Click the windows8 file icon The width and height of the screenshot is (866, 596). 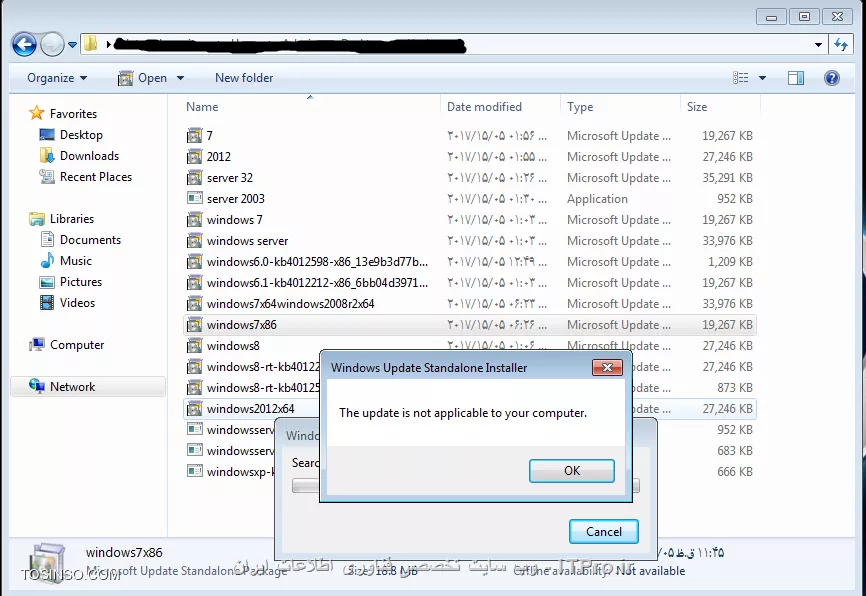194,345
